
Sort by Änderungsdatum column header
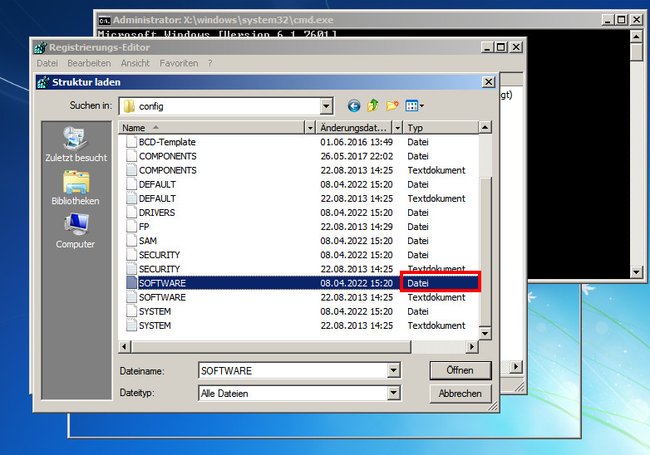click(354, 128)
